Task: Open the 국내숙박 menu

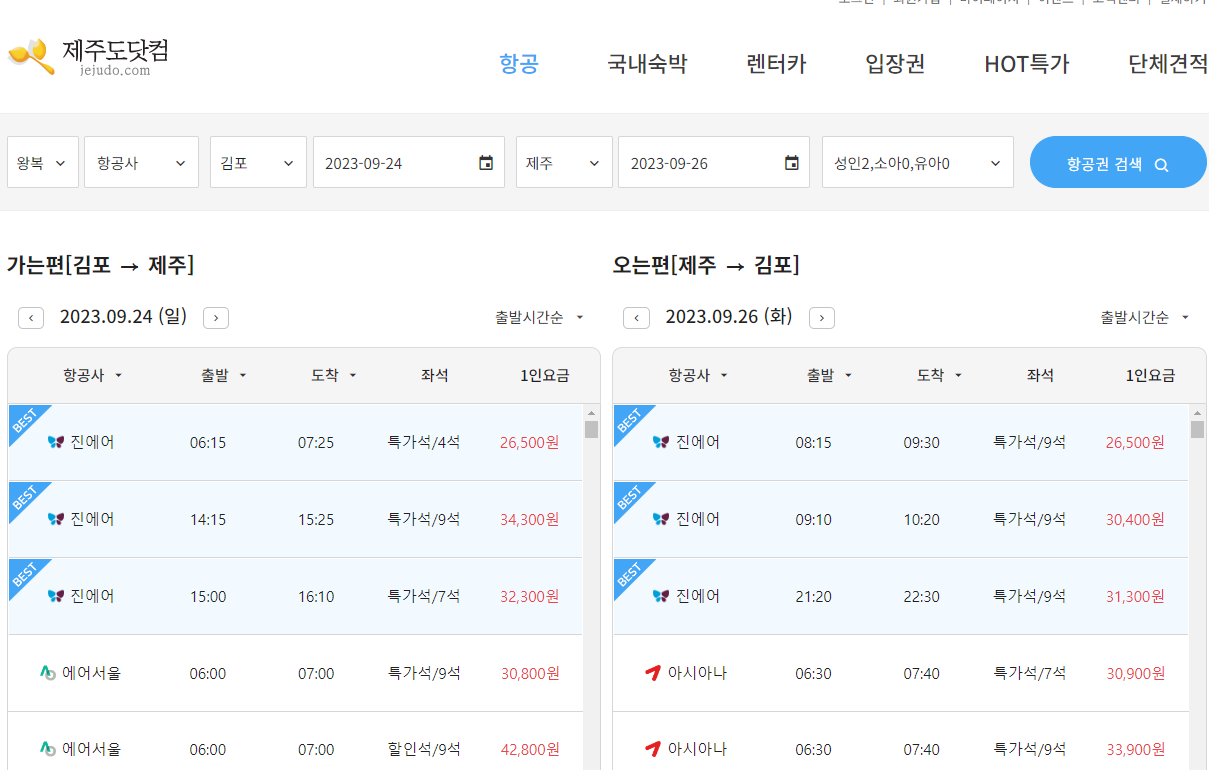Action: (647, 64)
